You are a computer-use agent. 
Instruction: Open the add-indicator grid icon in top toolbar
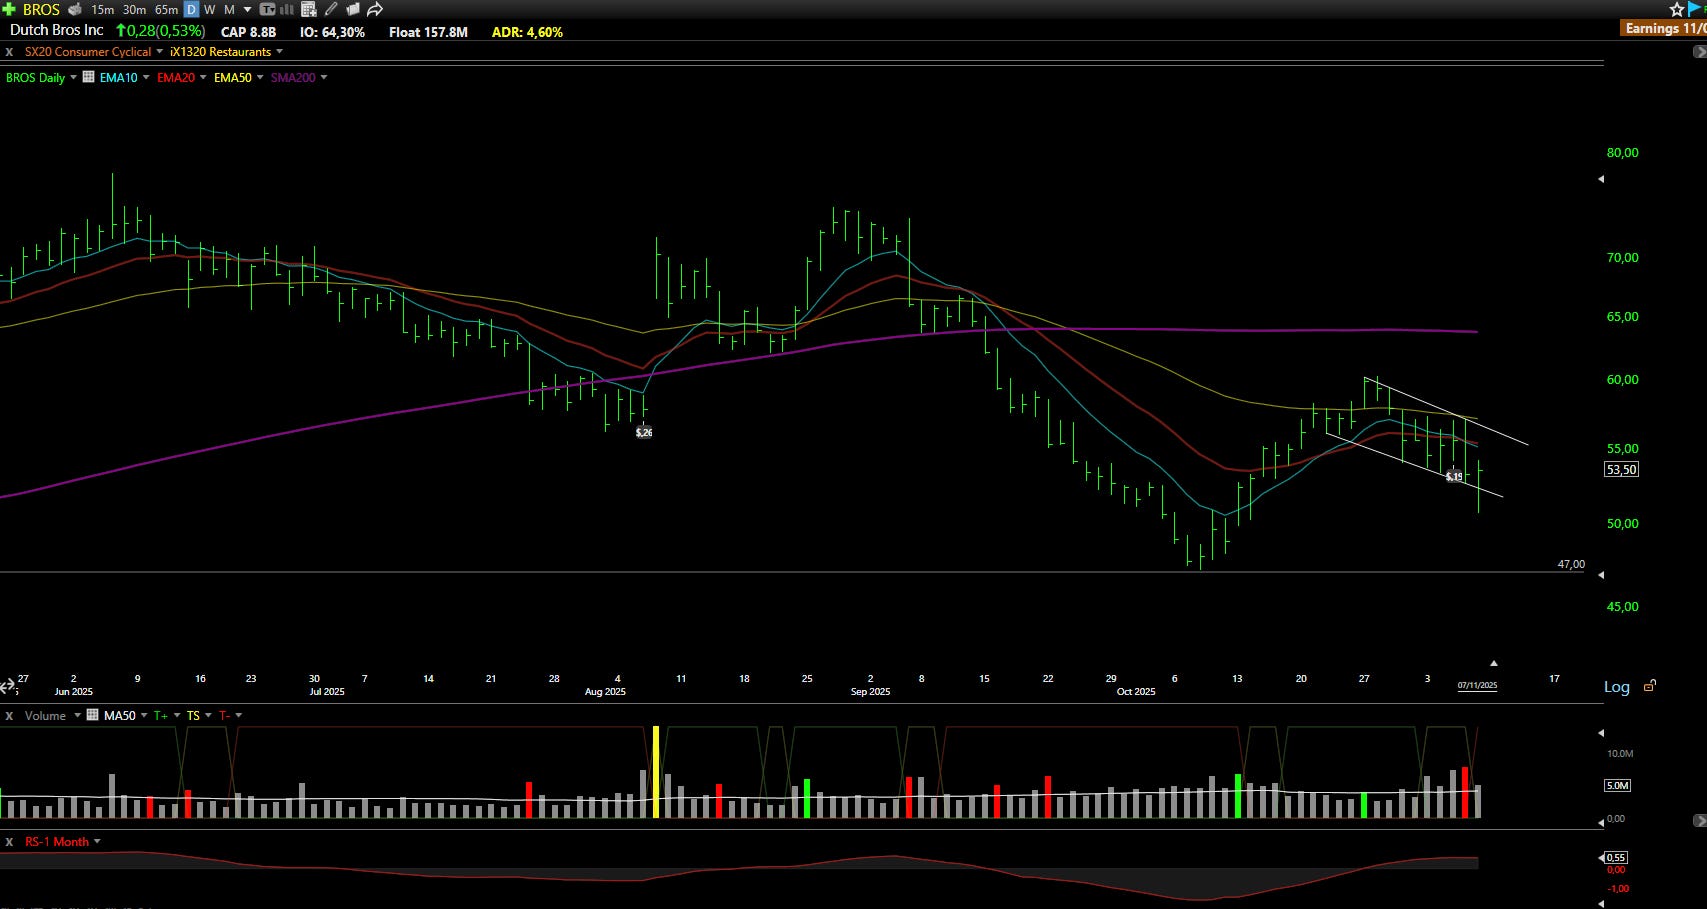coord(309,9)
